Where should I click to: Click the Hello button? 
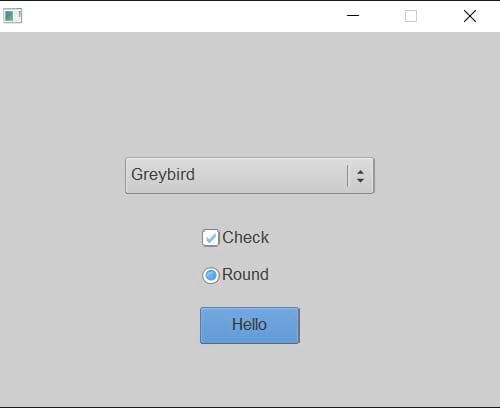click(x=250, y=325)
